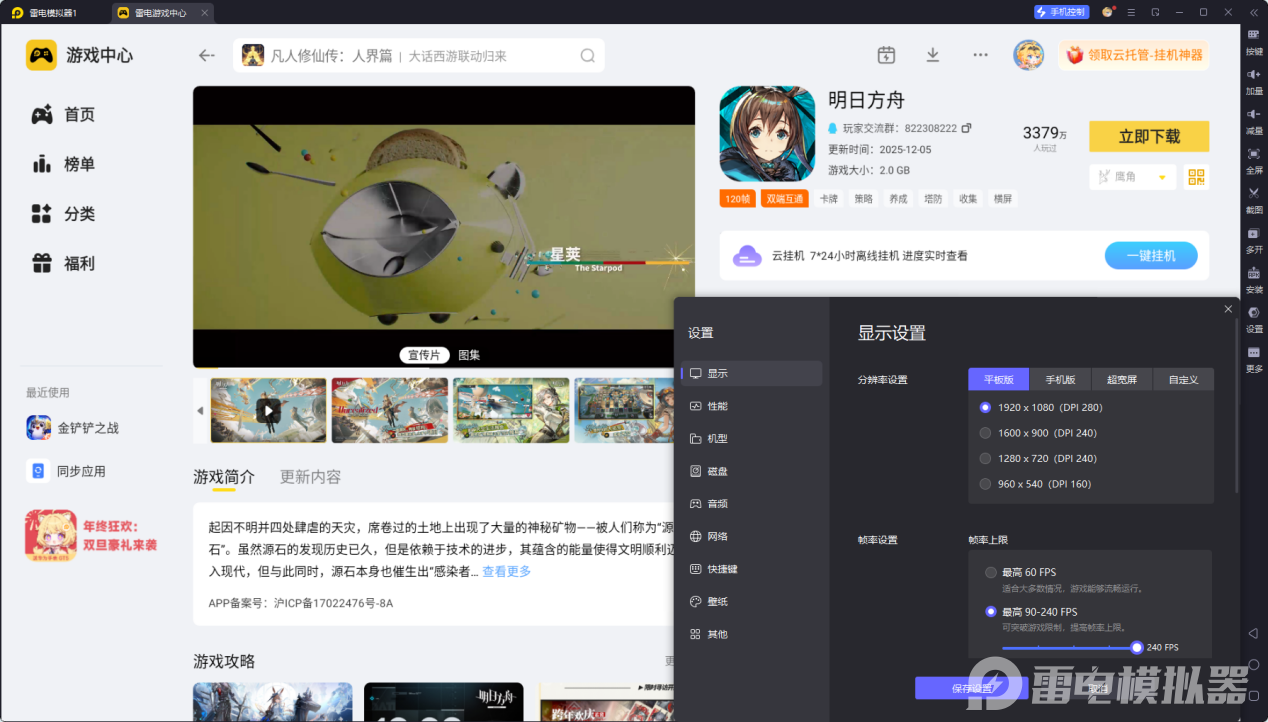Open the 性能 settings section
The height and width of the screenshot is (722, 1268).
coord(717,406)
